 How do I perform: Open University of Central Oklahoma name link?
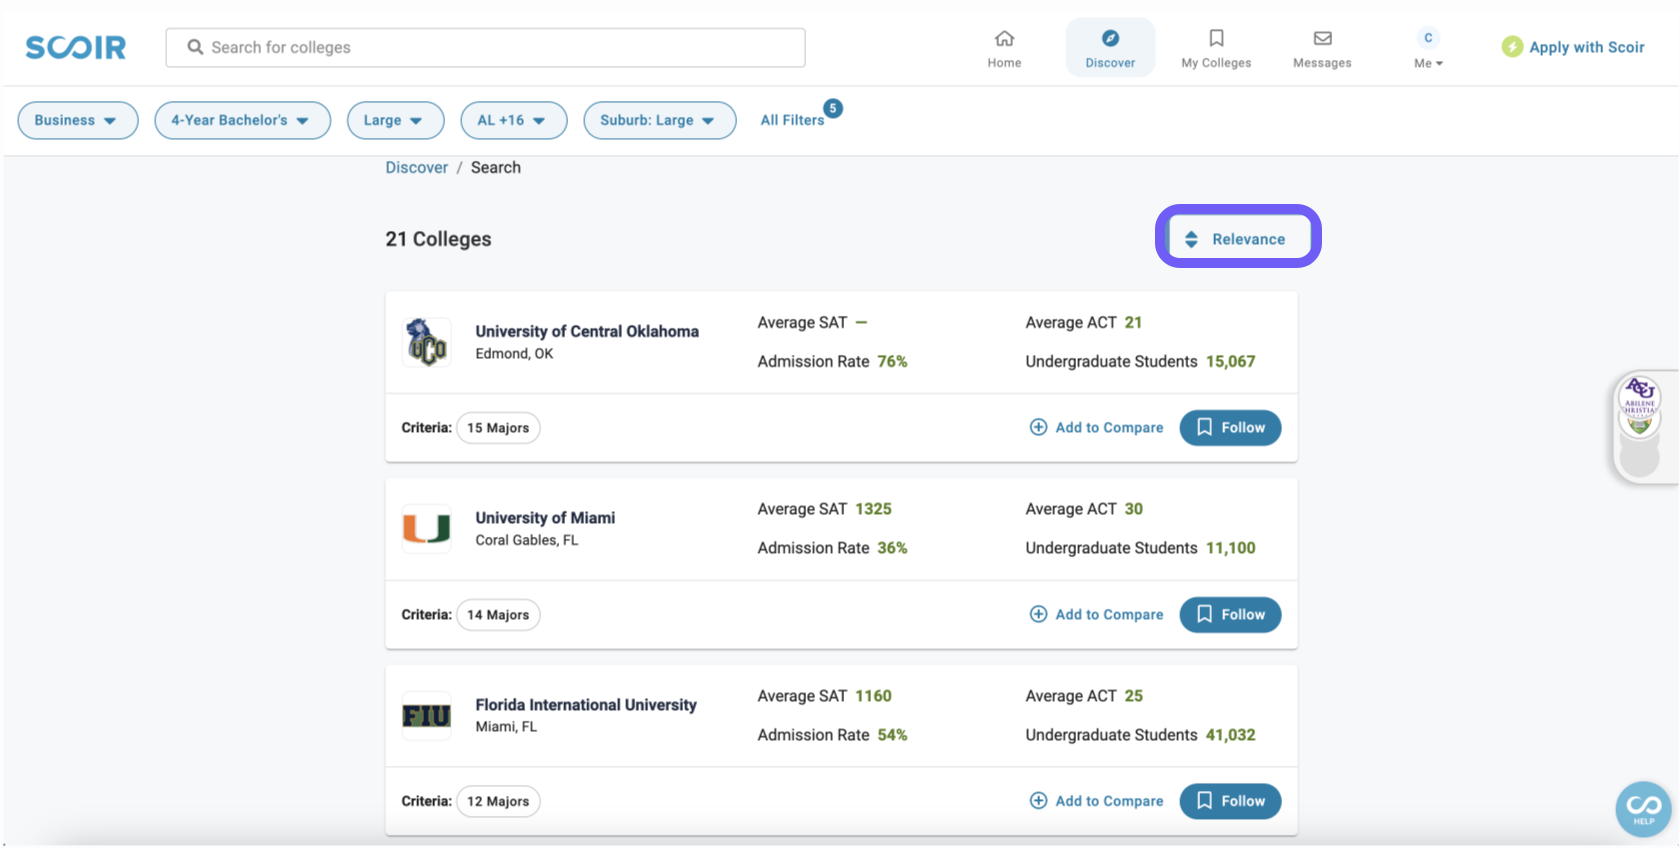point(587,331)
